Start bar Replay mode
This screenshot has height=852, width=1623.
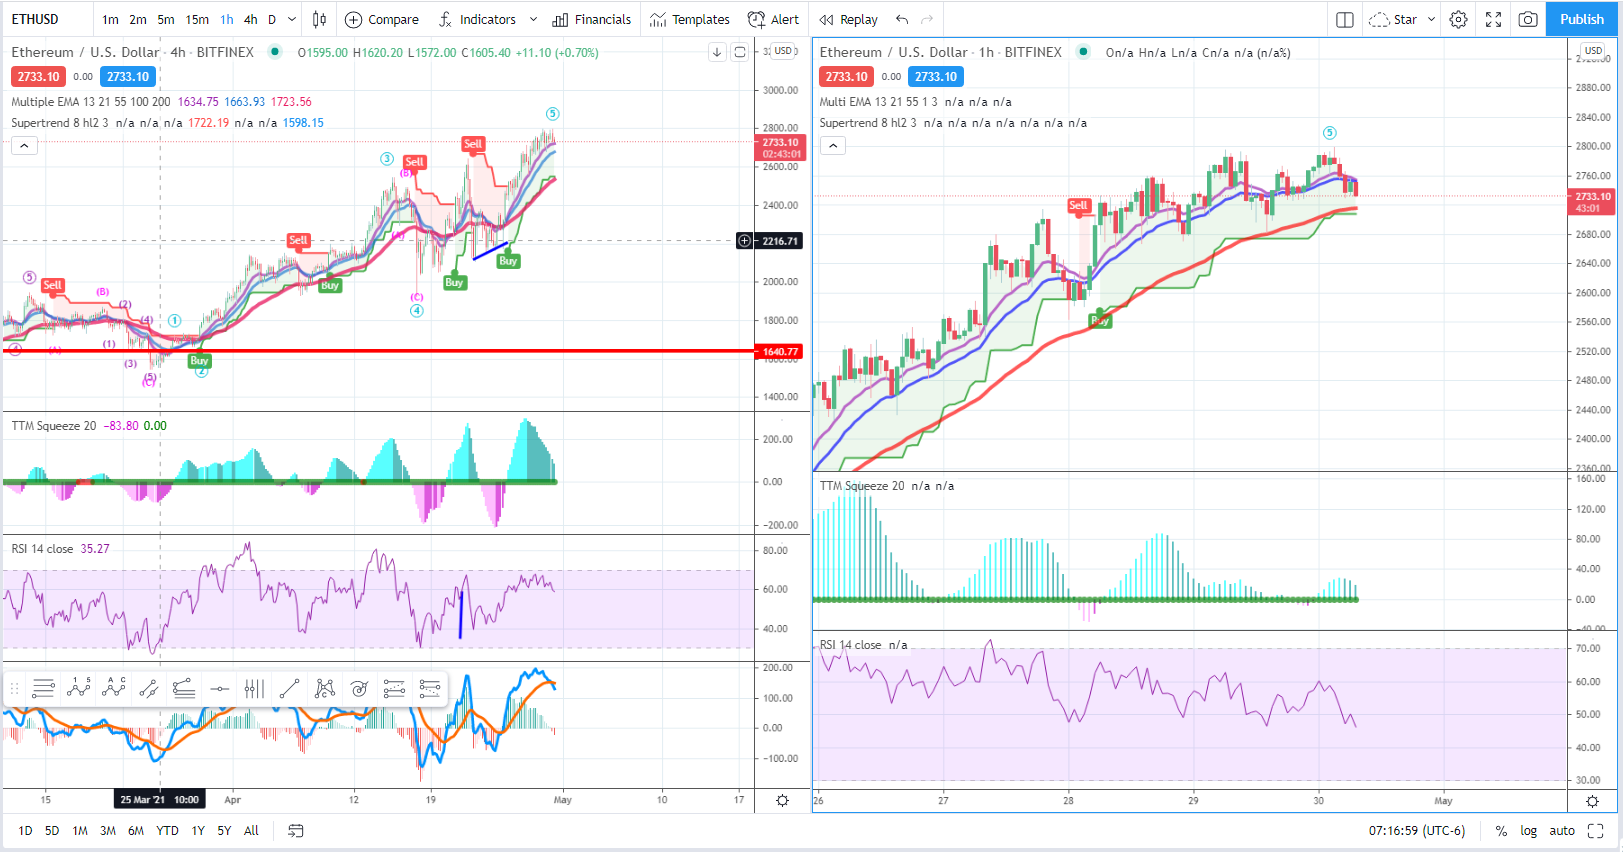click(x=848, y=19)
